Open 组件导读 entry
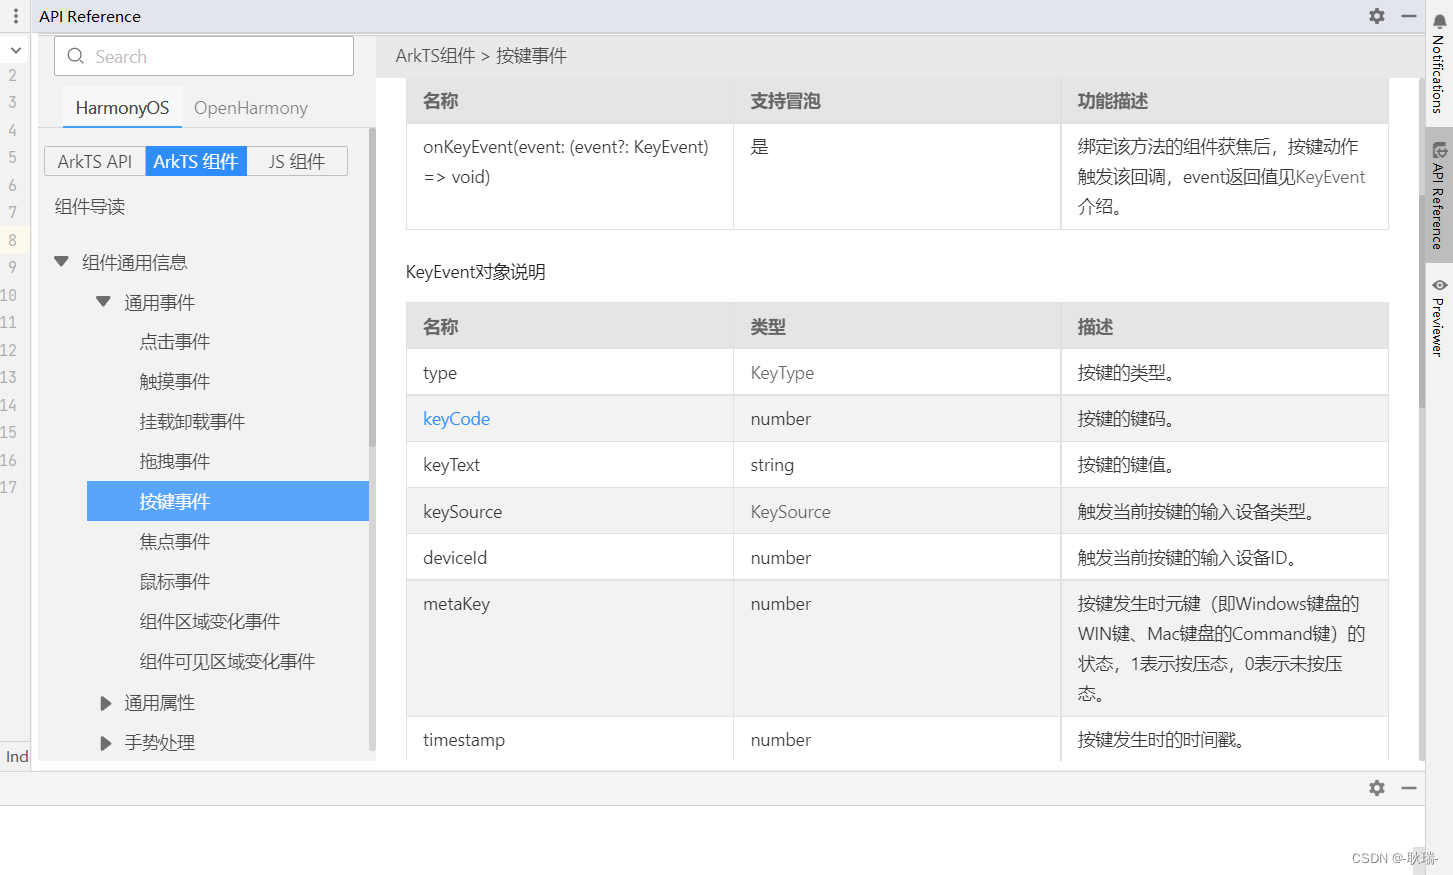This screenshot has width=1453, height=875. tap(90, 207)
